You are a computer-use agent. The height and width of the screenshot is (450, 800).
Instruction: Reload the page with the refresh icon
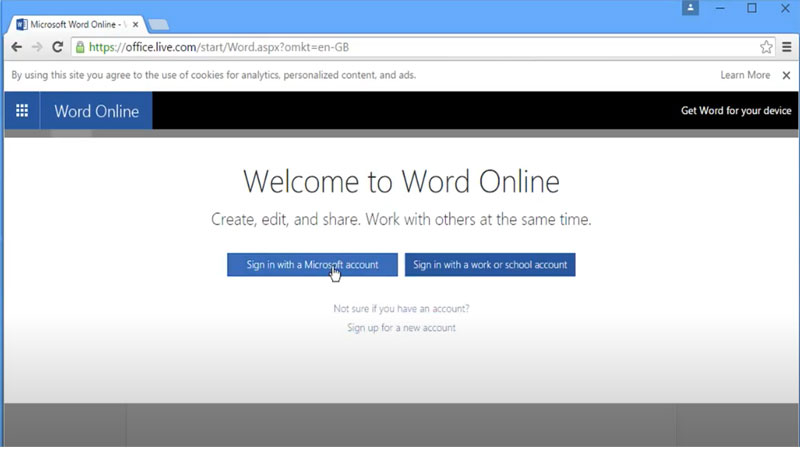(x=58, y=47)
